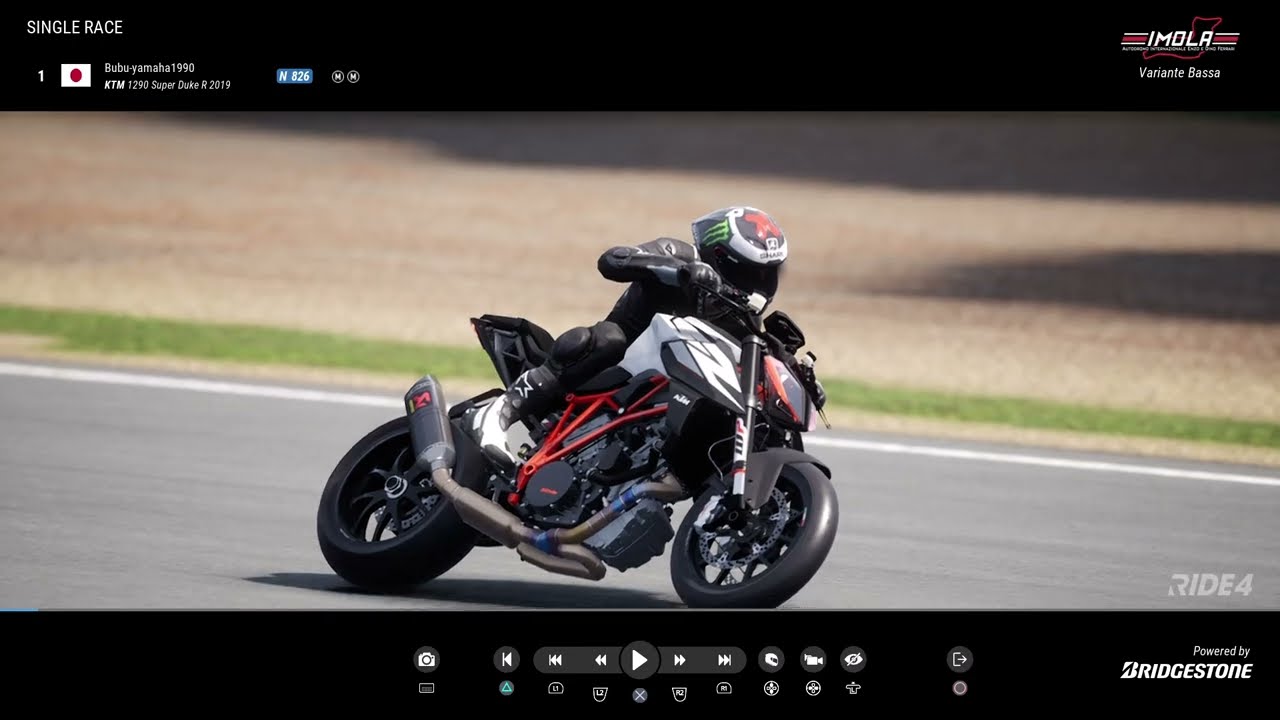1280x720 pixels.
Task: Click the SINGLE RACE title
Action: click(75, 28)
